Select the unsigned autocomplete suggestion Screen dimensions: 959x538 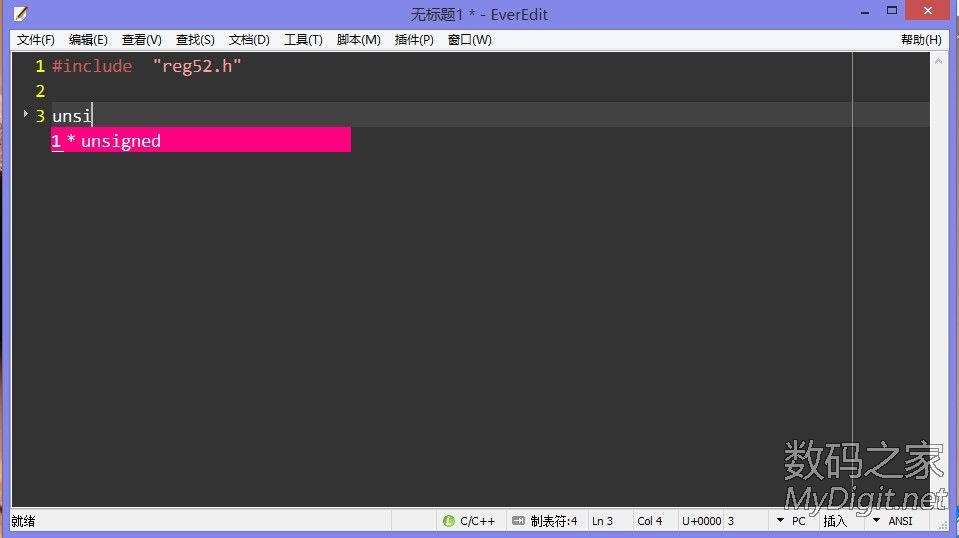click(x=200, y=141)
